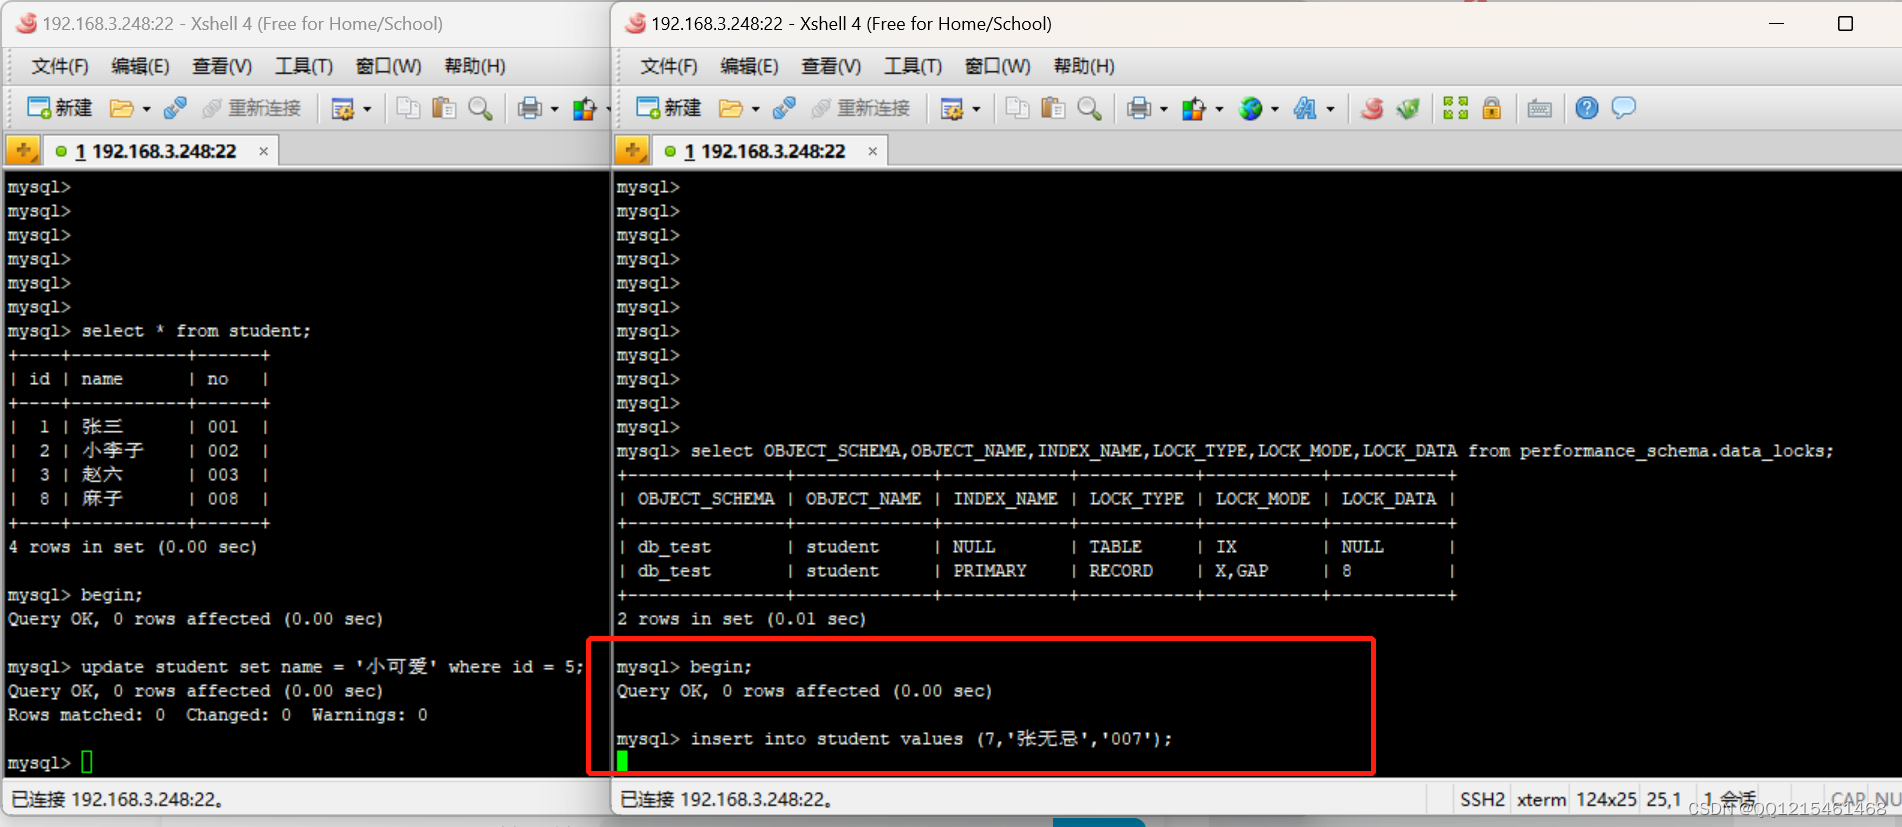The image size is (1902, 827).
Task: Click the mysql prompt cursor in left terminal
Action: [x=87, y=762]
